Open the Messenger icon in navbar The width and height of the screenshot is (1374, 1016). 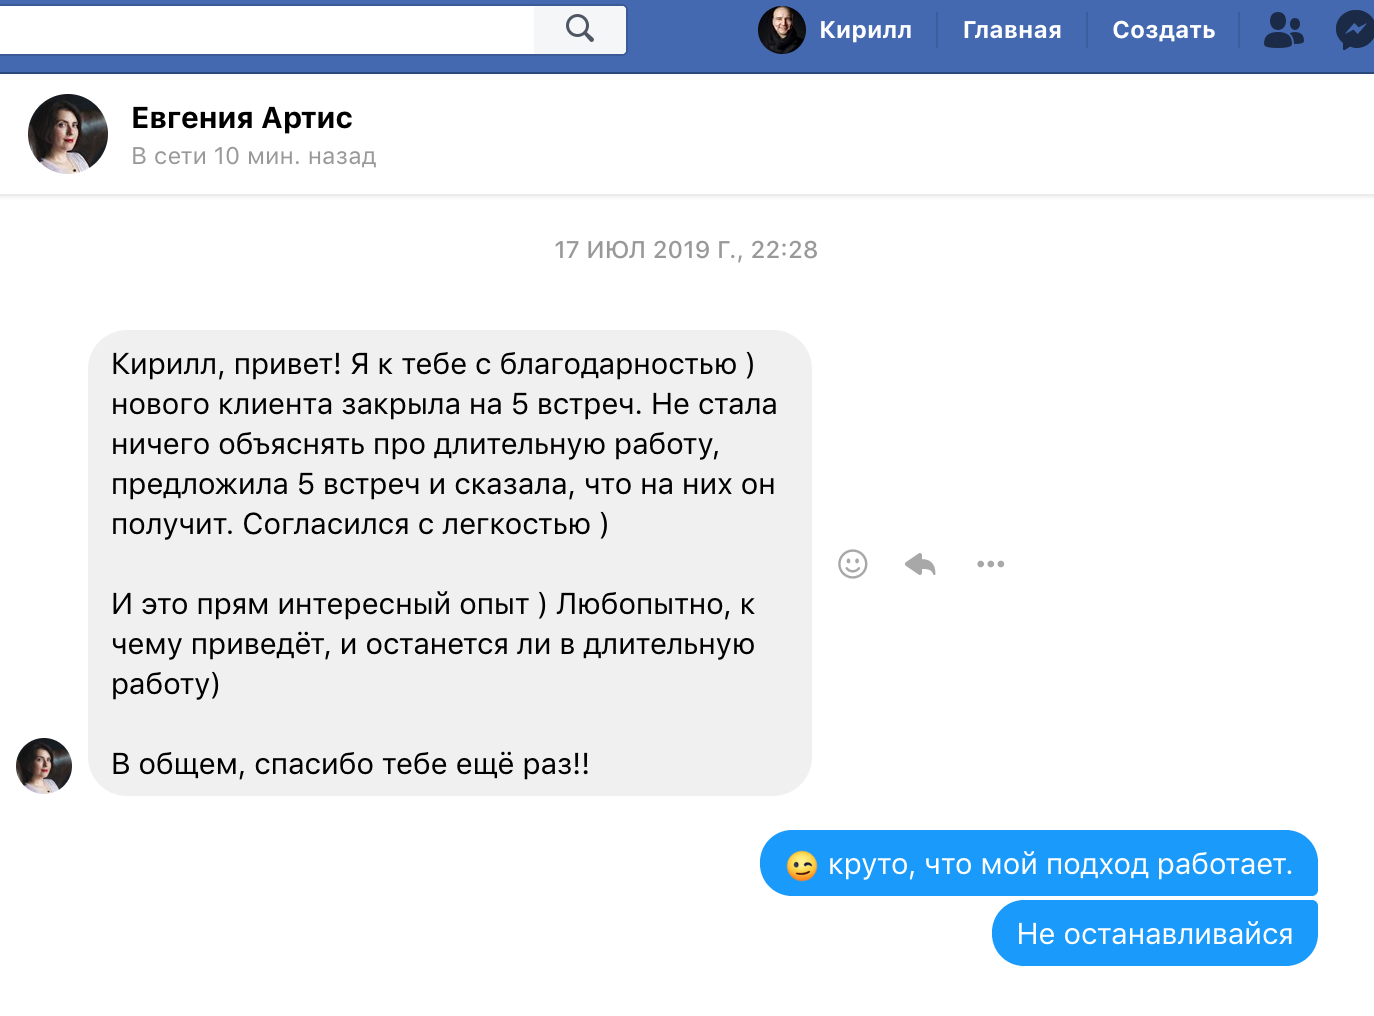[1355, 30]
